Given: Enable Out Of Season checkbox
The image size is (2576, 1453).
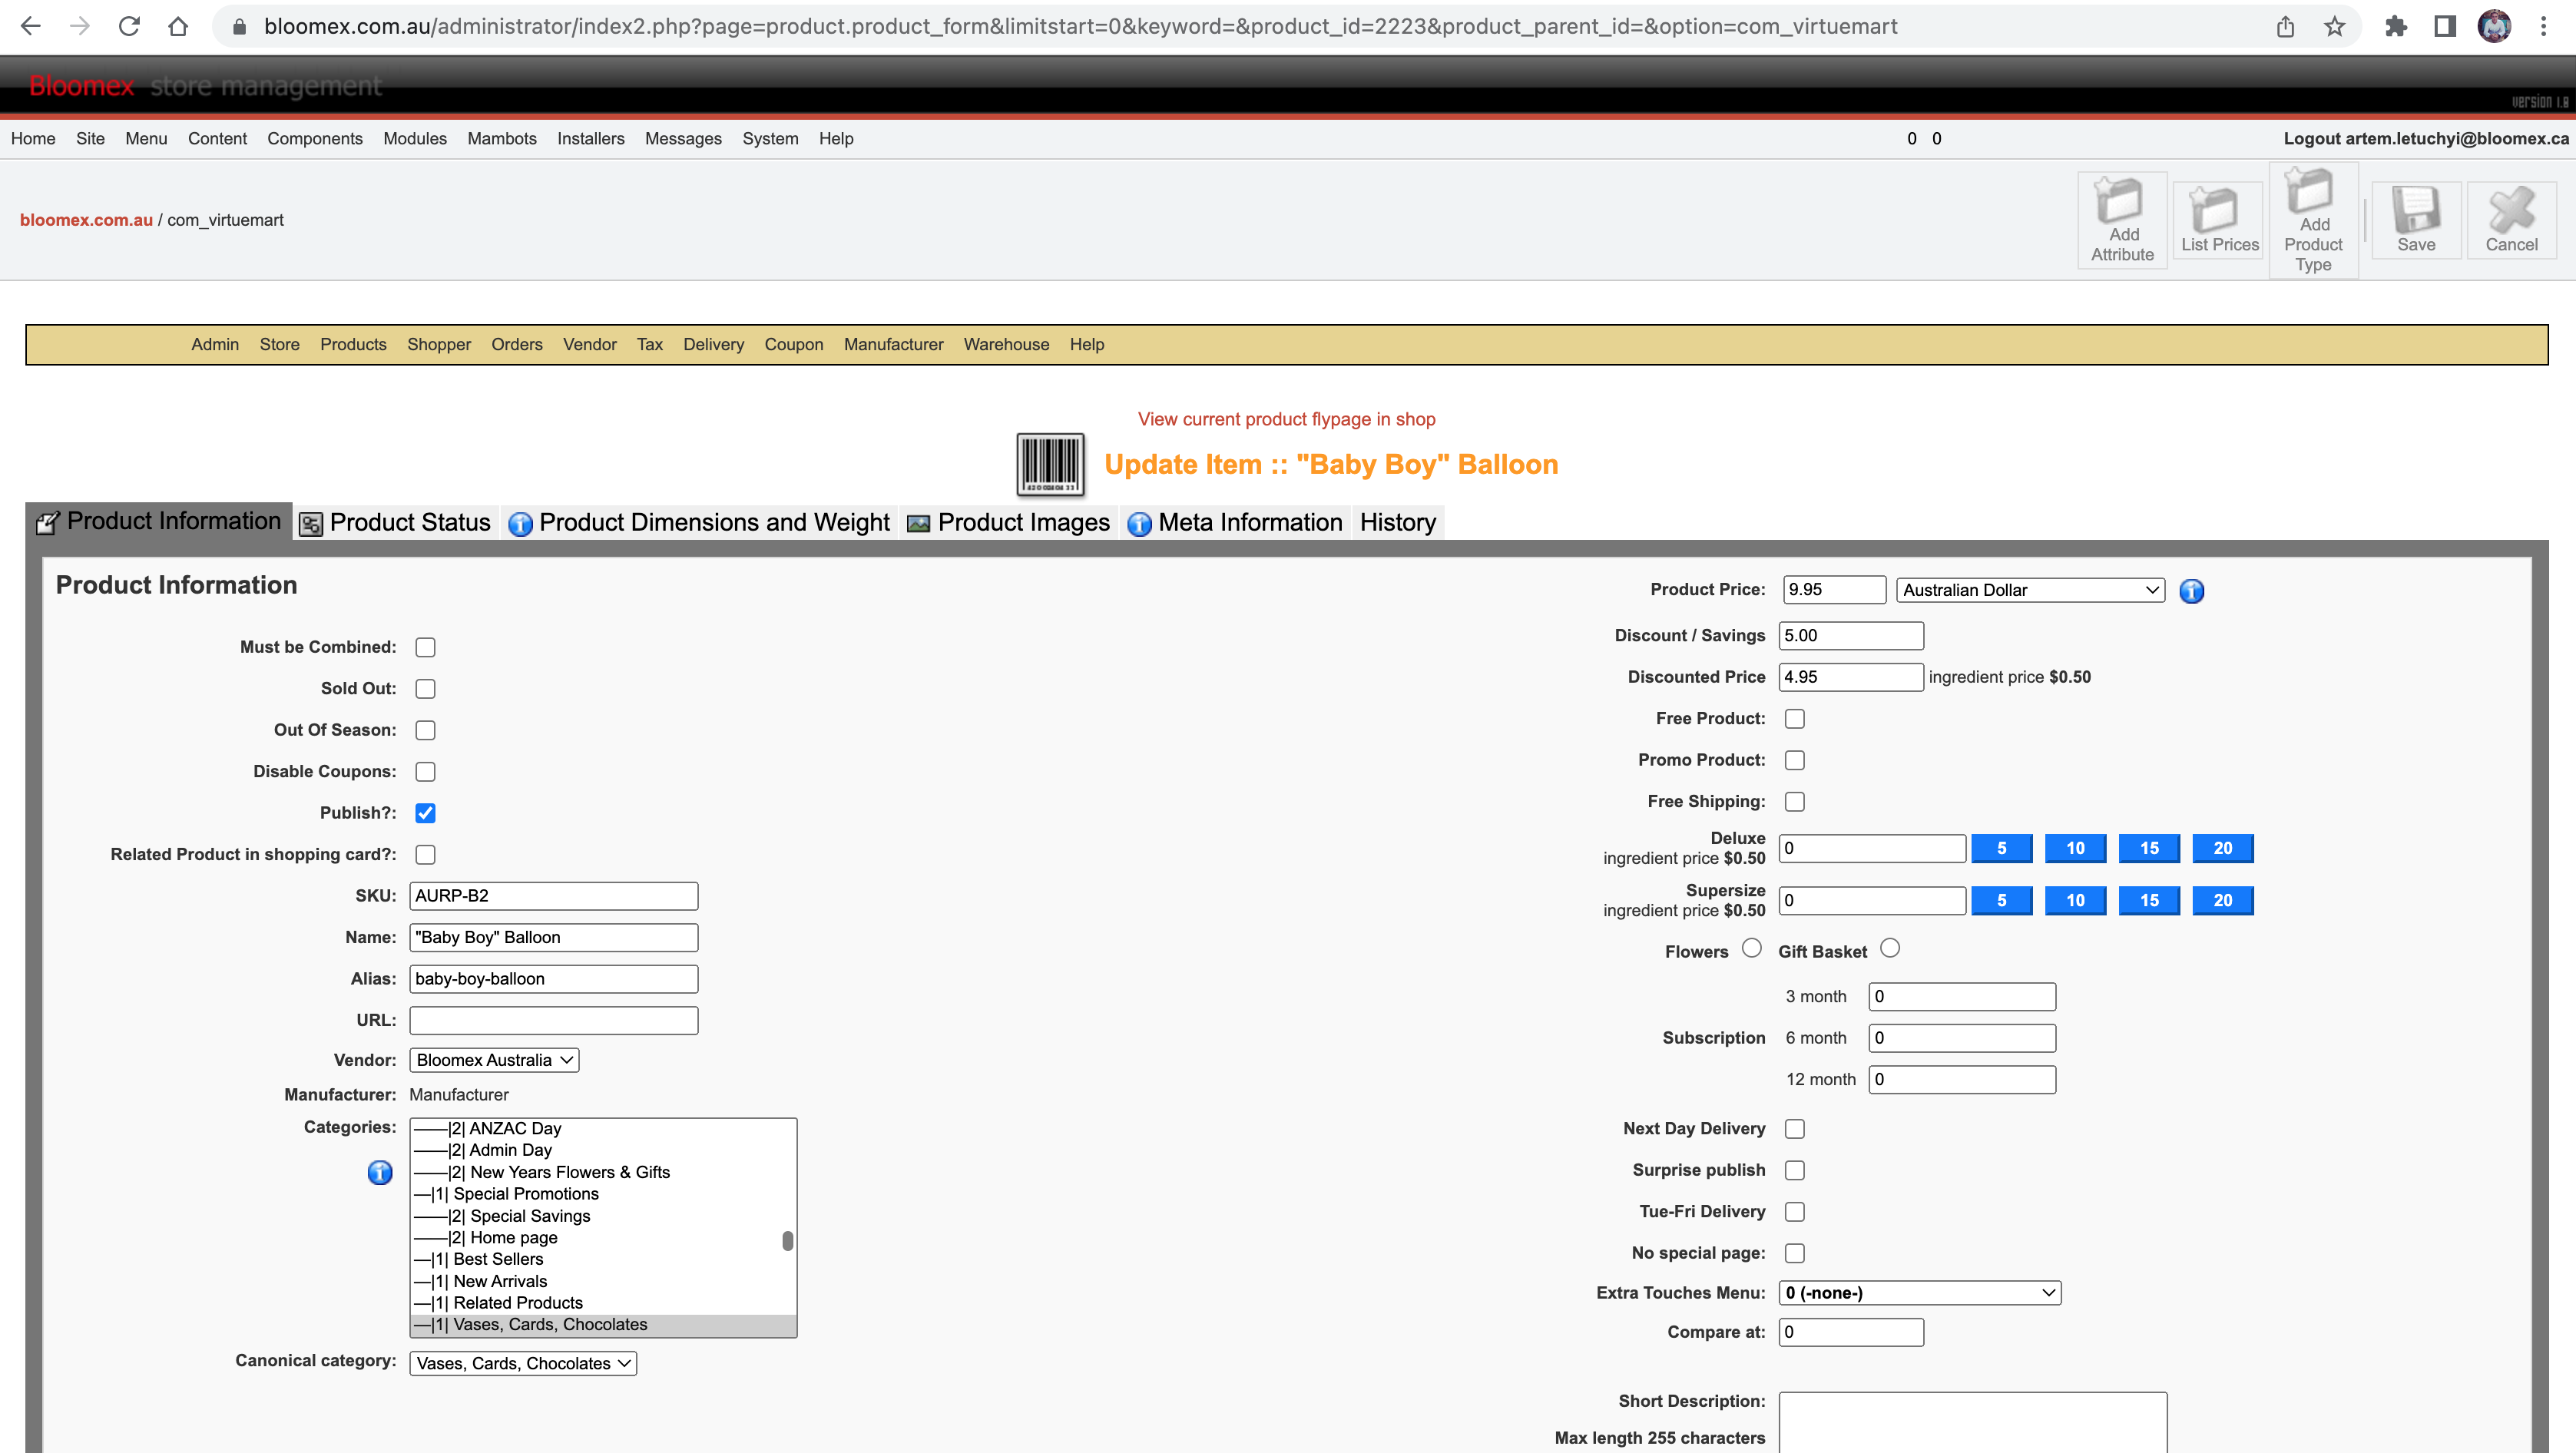Looking at the screenshot, I should click(x=425, y=730).
